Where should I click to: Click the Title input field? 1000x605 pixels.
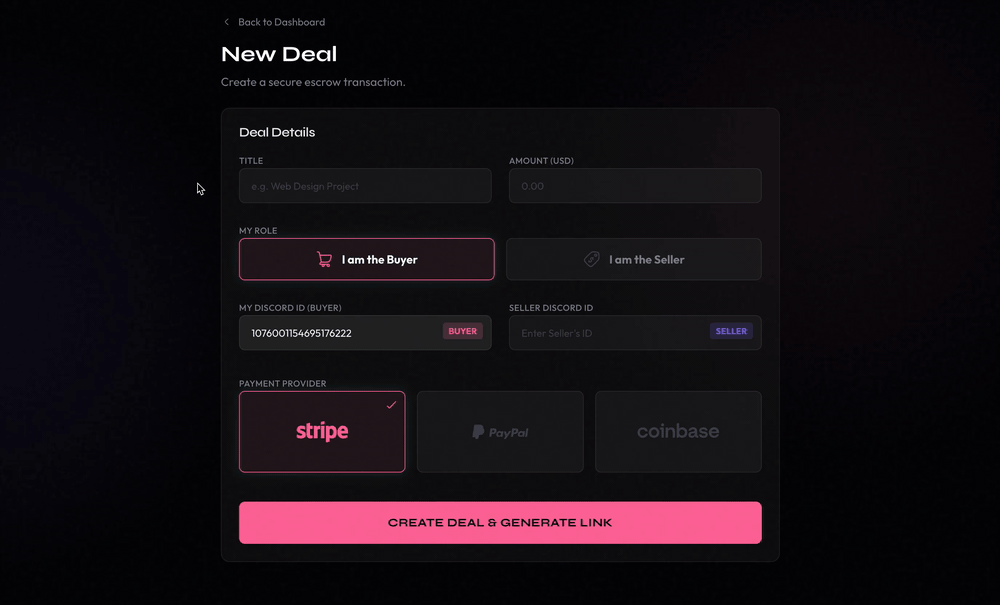pyautogui.click(x=365, y=185)
